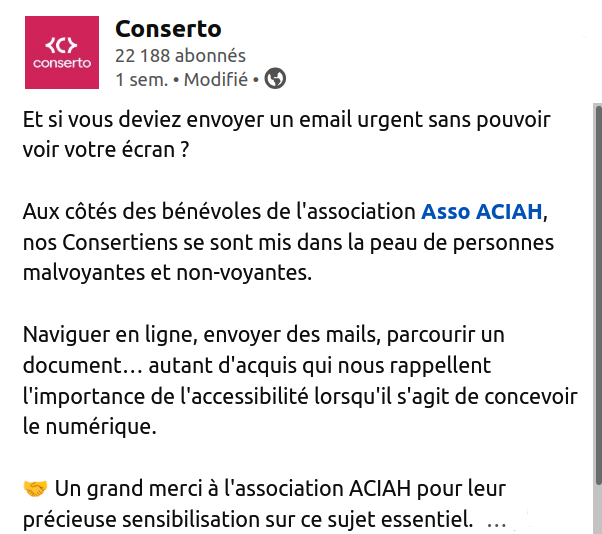The width and height of the screenshot is (602, 534).
Task: Open the Conserto logo thumbnail
Action: [x=62, y=52]
